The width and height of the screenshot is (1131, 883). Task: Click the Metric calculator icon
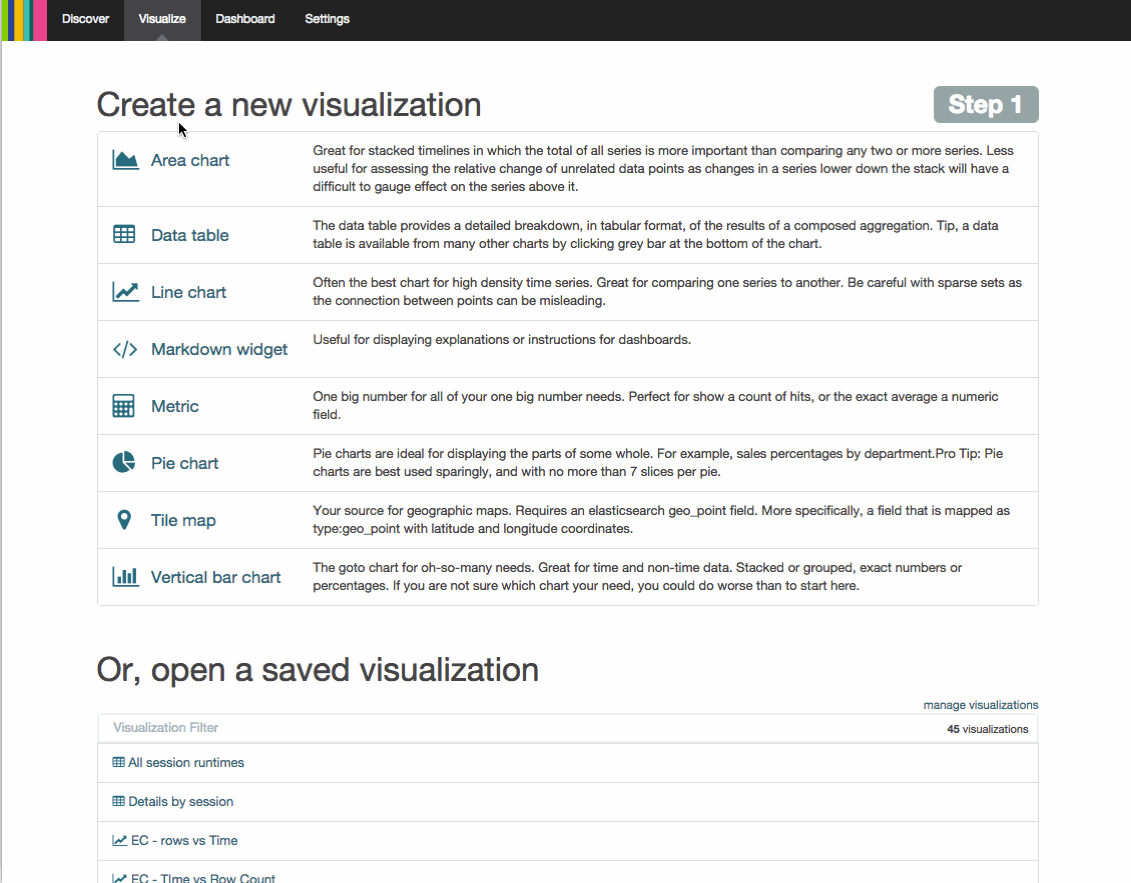pos(124,406)
